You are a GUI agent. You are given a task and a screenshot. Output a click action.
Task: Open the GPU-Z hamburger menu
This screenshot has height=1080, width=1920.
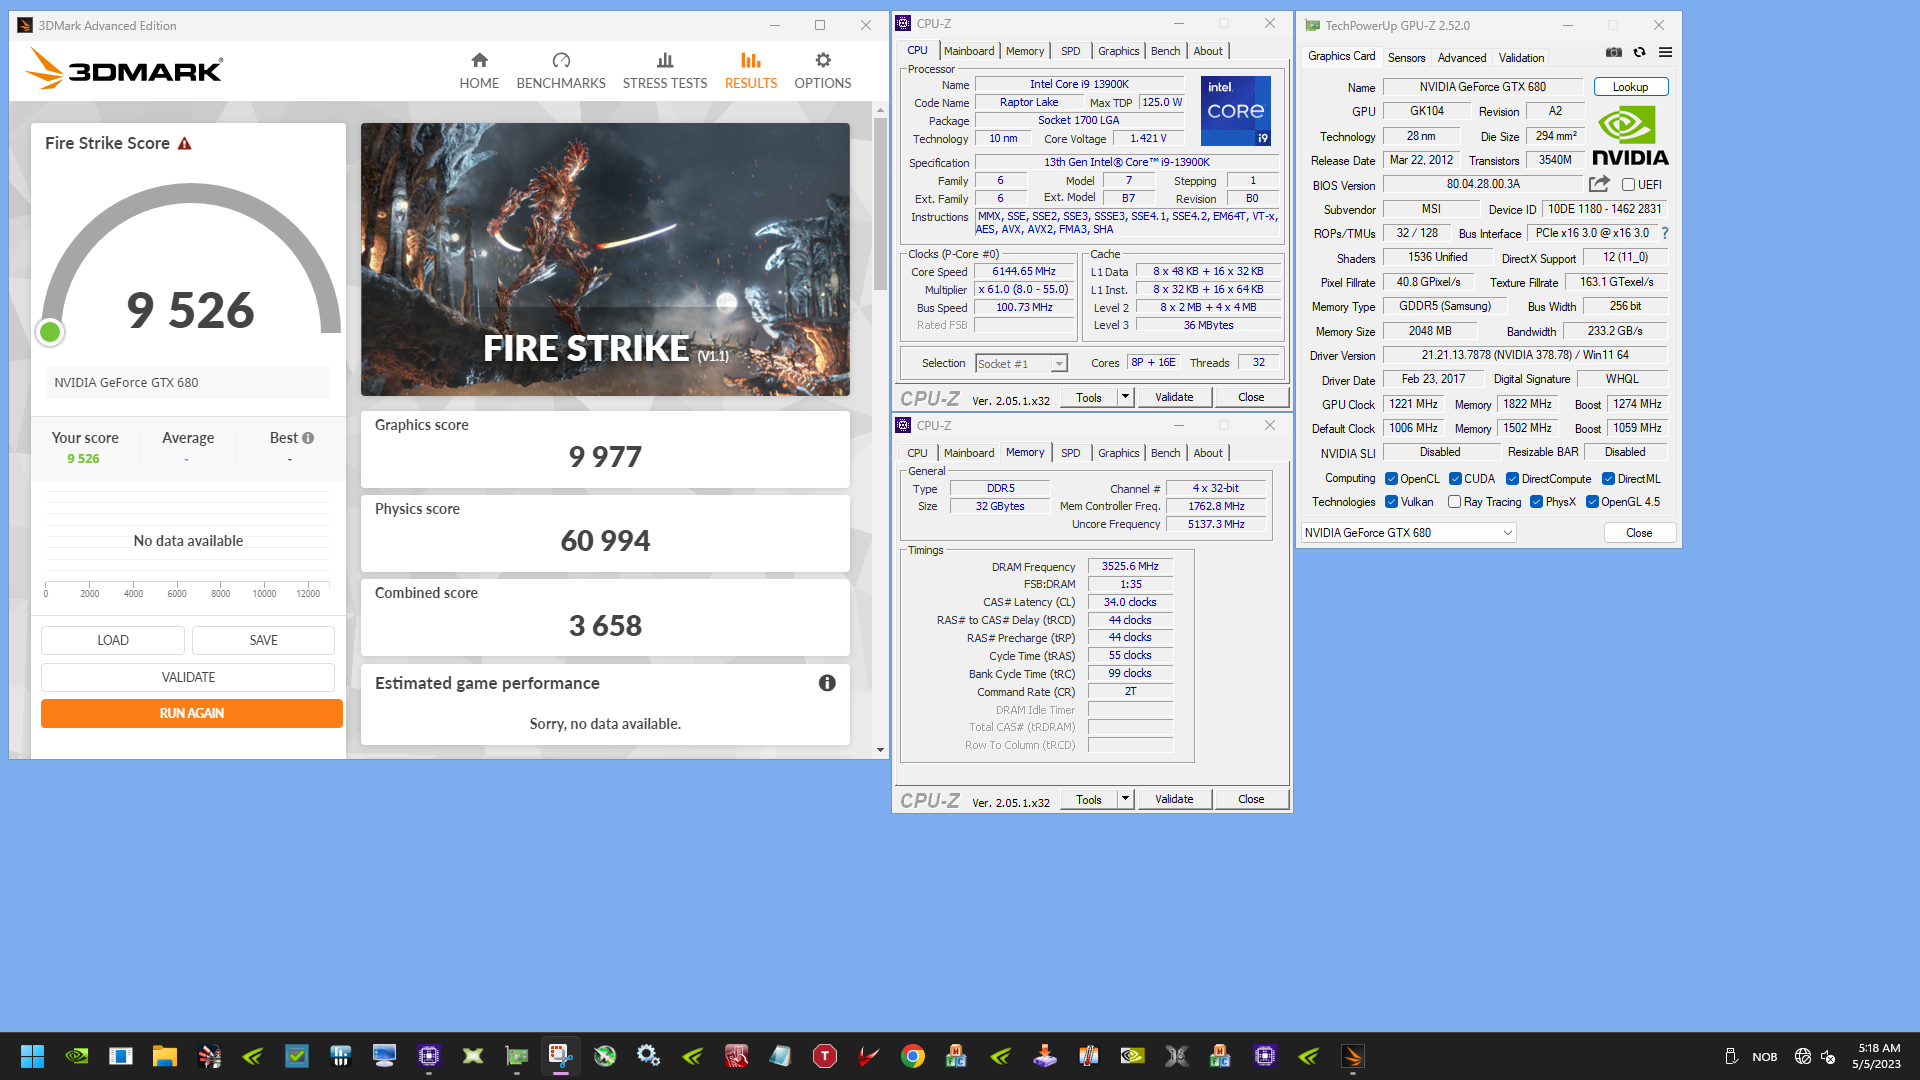pos(1665,52)
